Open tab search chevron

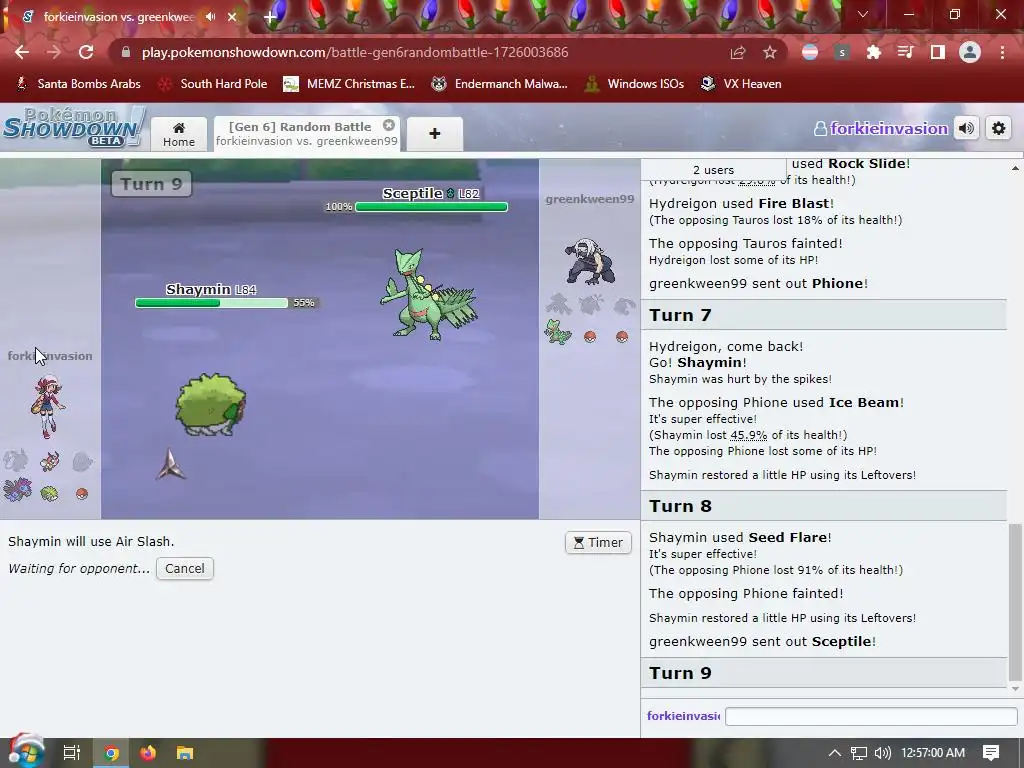point(863,14)
